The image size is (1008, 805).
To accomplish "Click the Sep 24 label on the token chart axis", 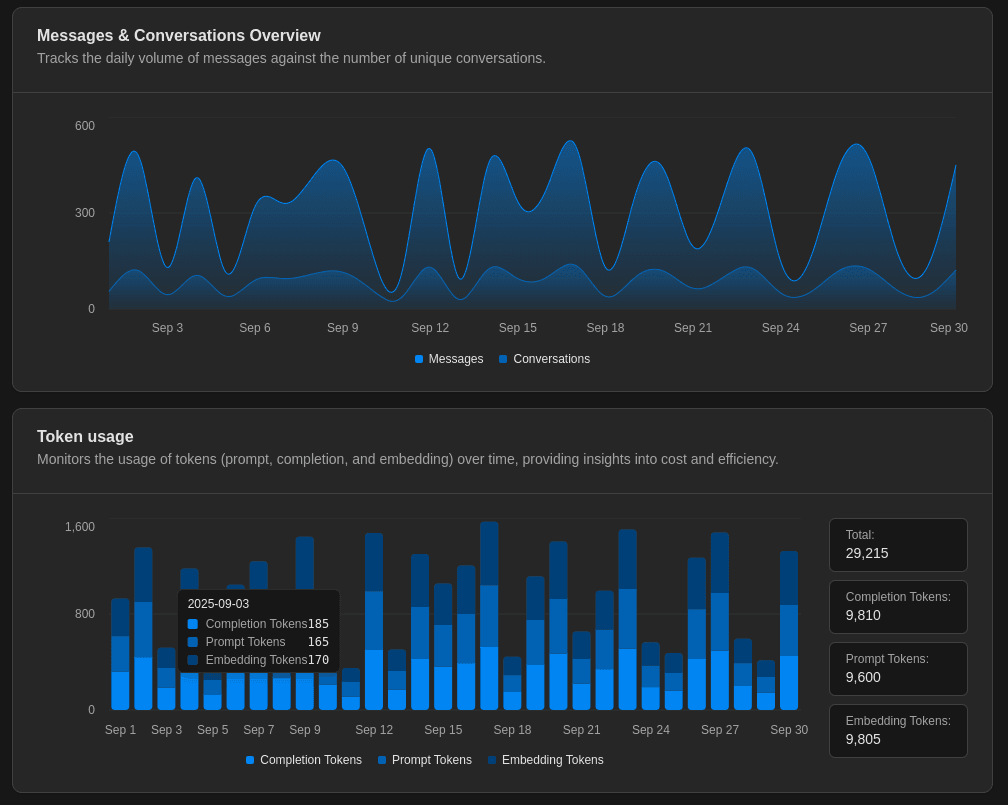I will 651,730.
